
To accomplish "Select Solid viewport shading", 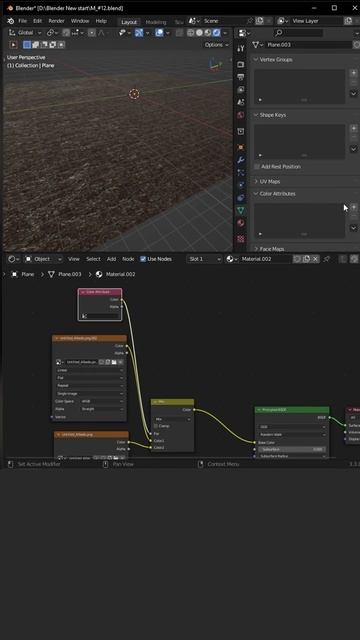I will pos(199,33).
